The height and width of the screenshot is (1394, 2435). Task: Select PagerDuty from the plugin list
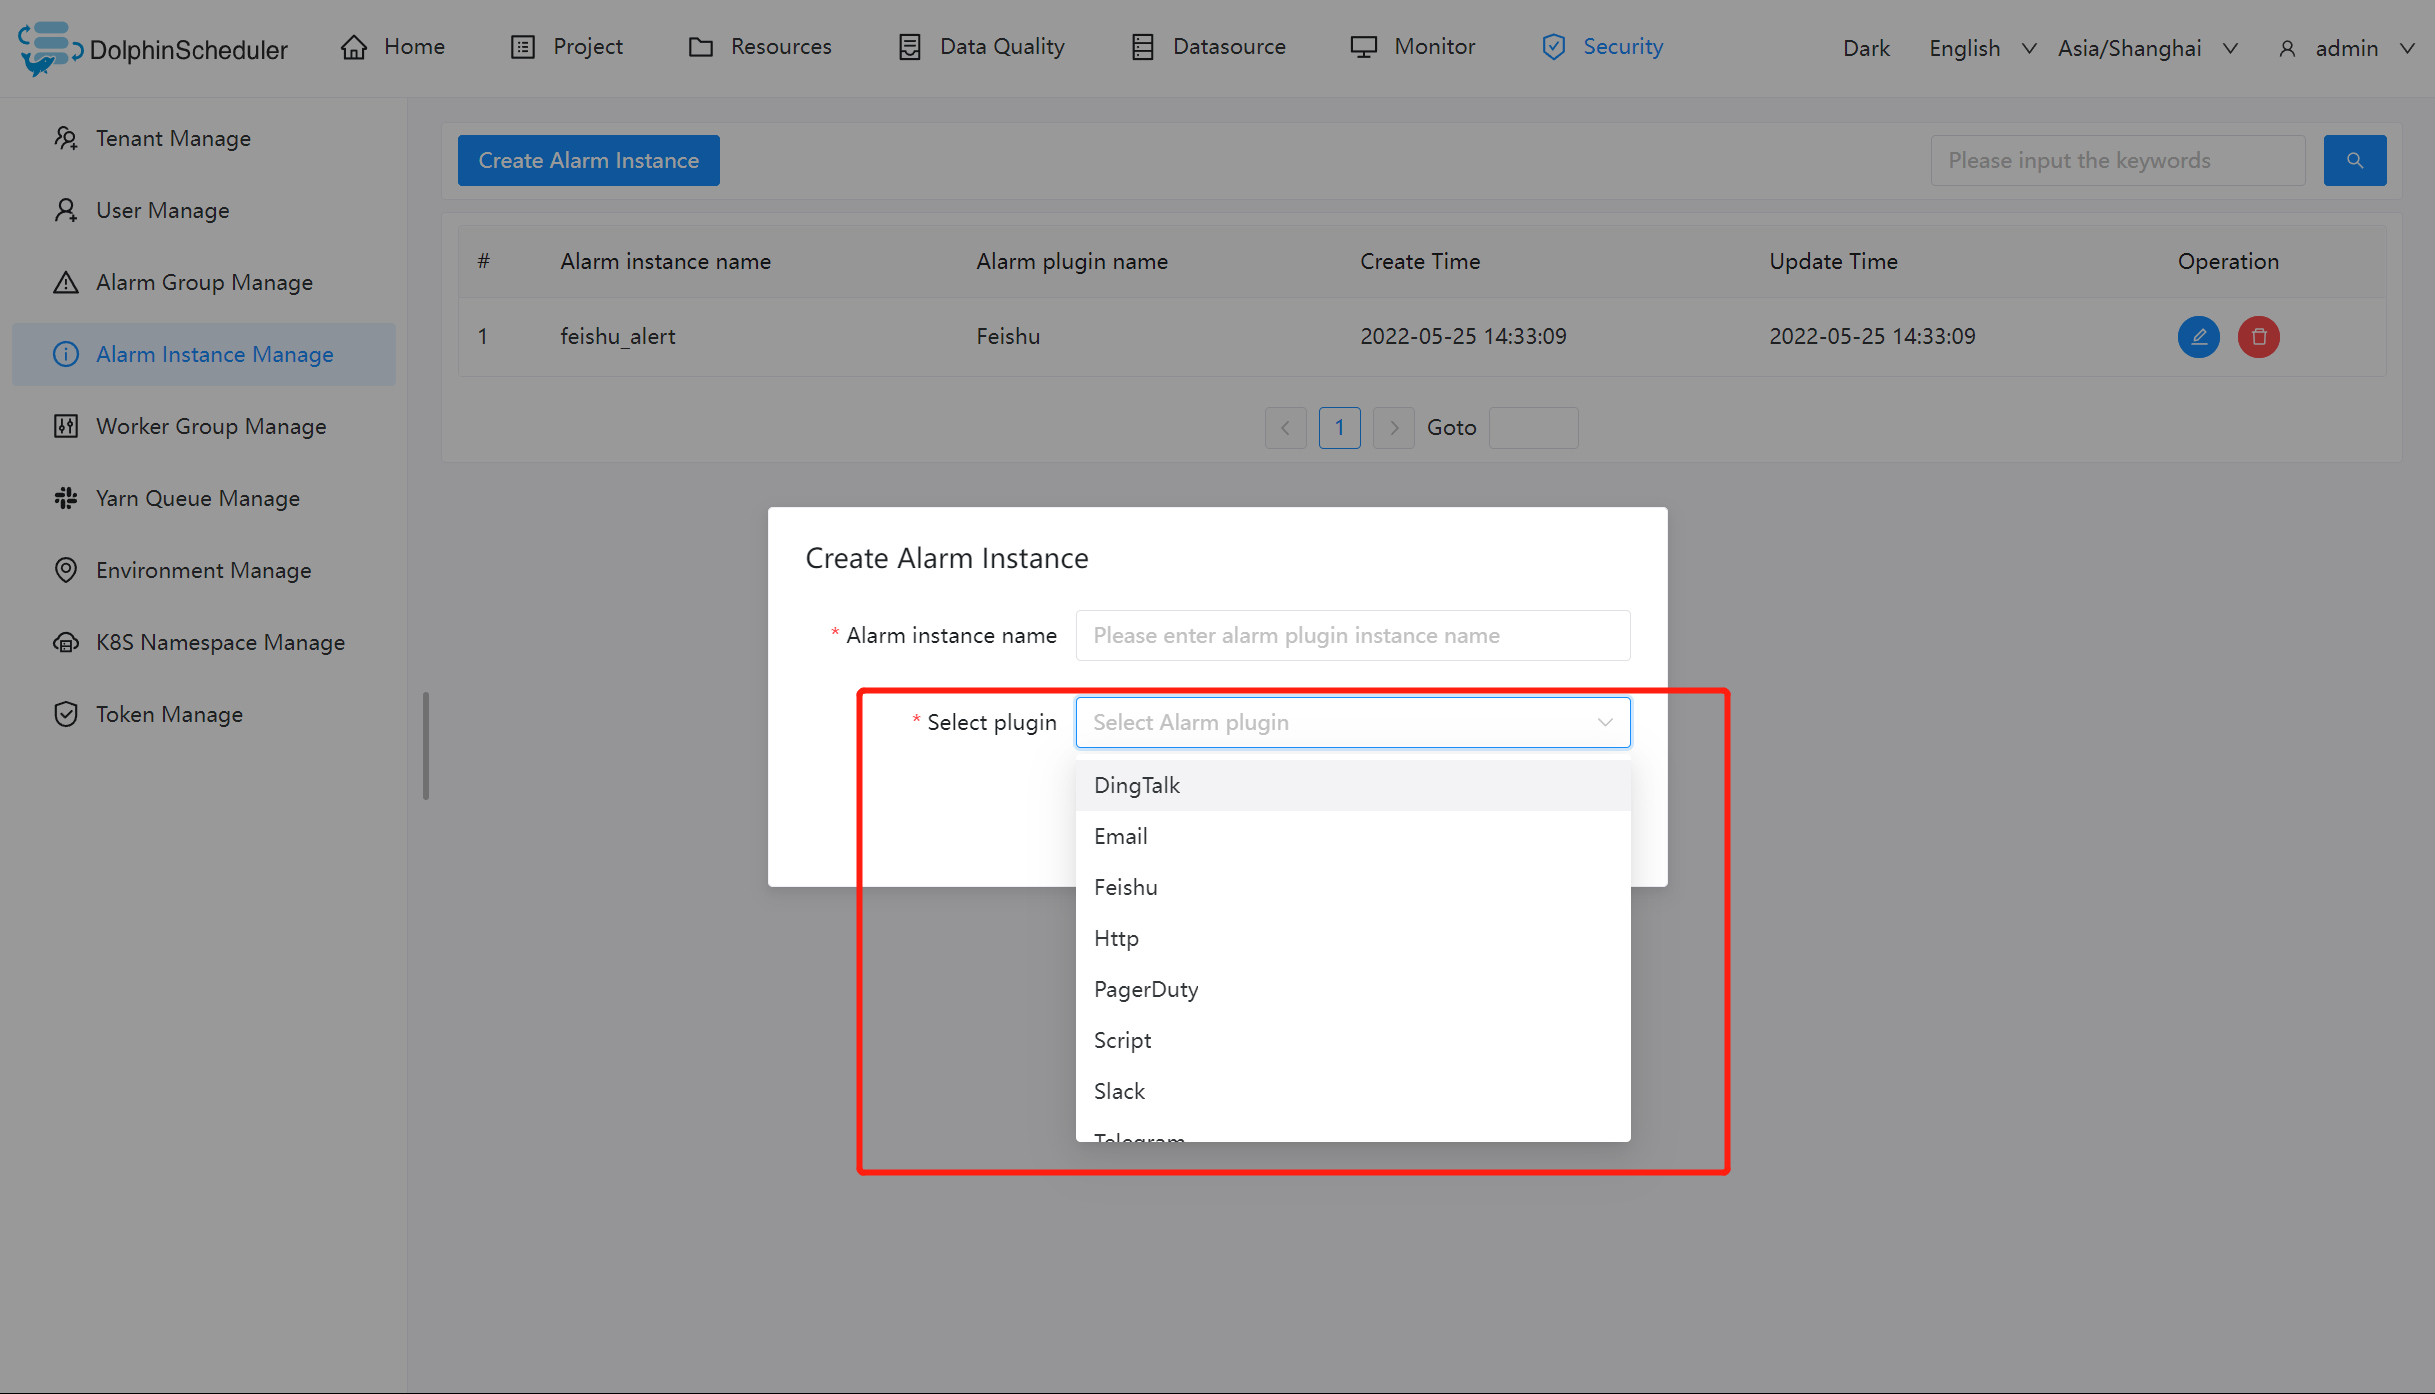[x=1146, y=989]
